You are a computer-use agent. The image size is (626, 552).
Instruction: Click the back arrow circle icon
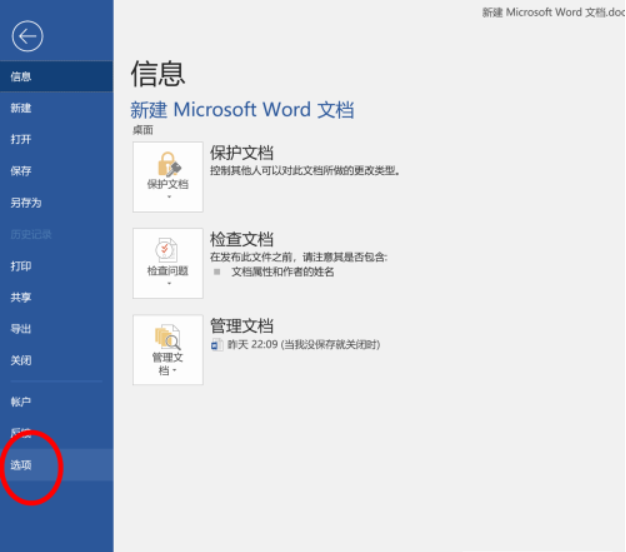click(27, 36)
